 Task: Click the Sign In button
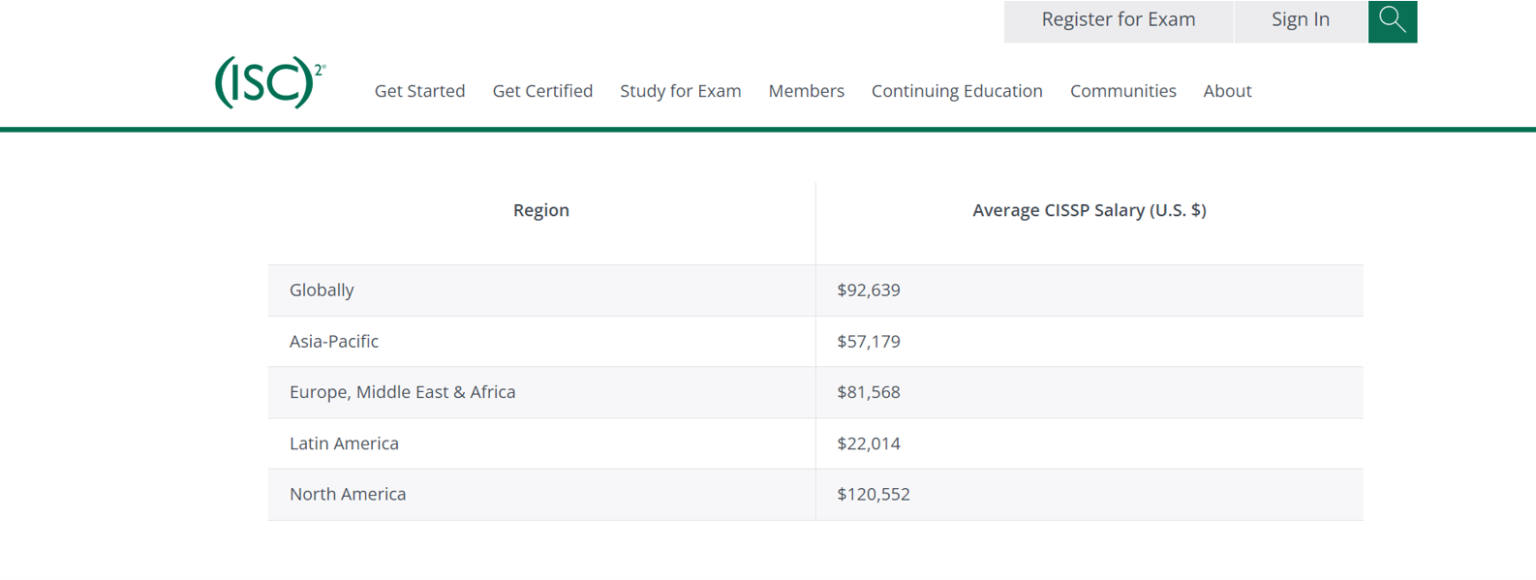click(x=1300, y=19)
